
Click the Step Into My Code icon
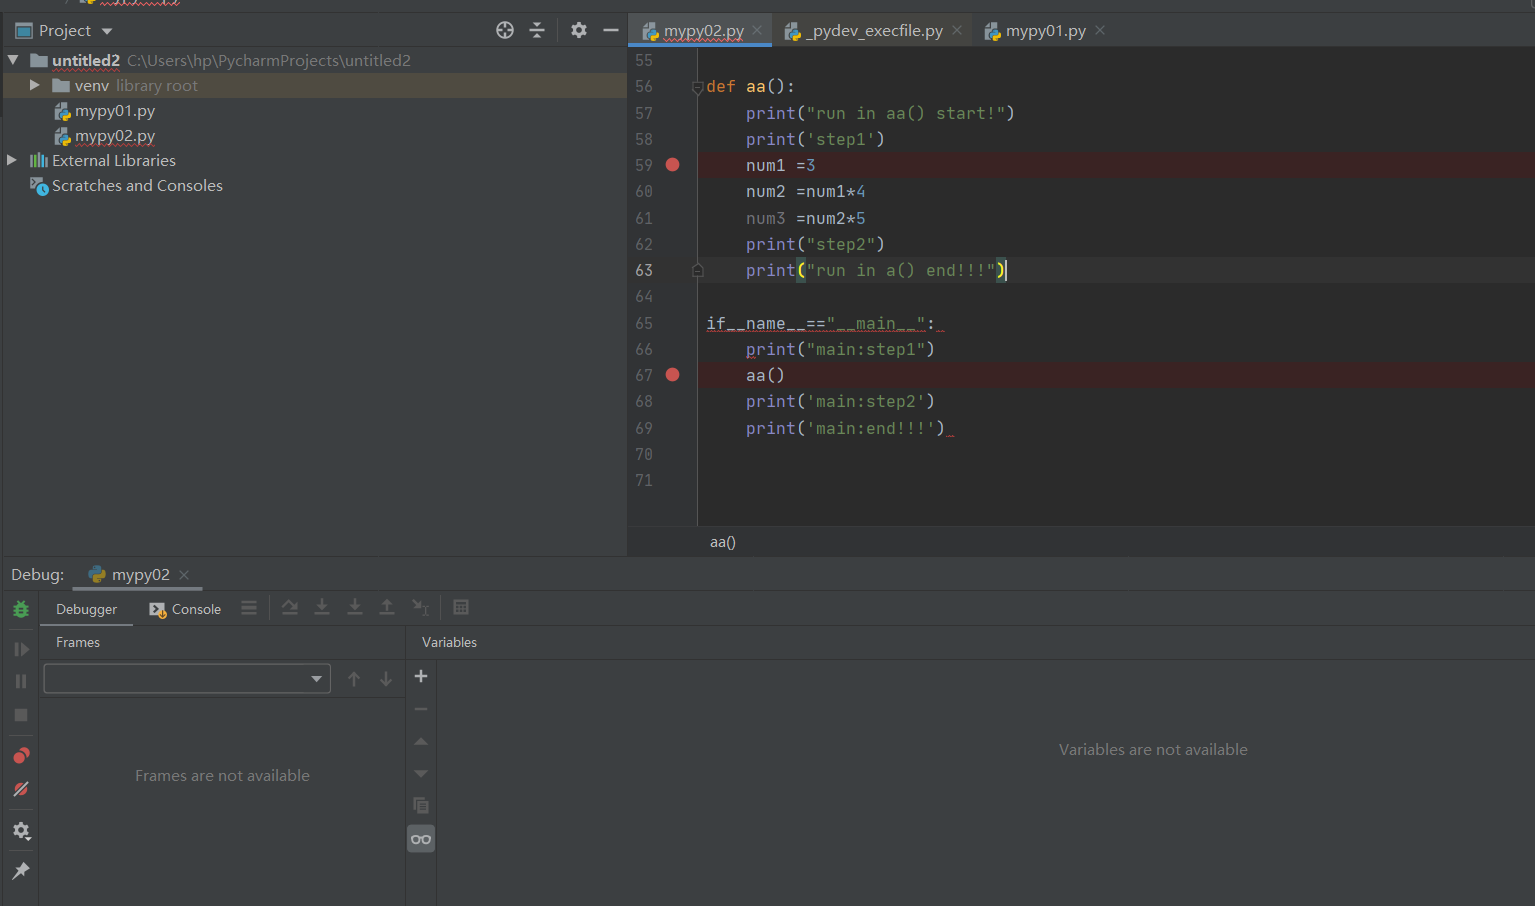(x=355, y=607)
